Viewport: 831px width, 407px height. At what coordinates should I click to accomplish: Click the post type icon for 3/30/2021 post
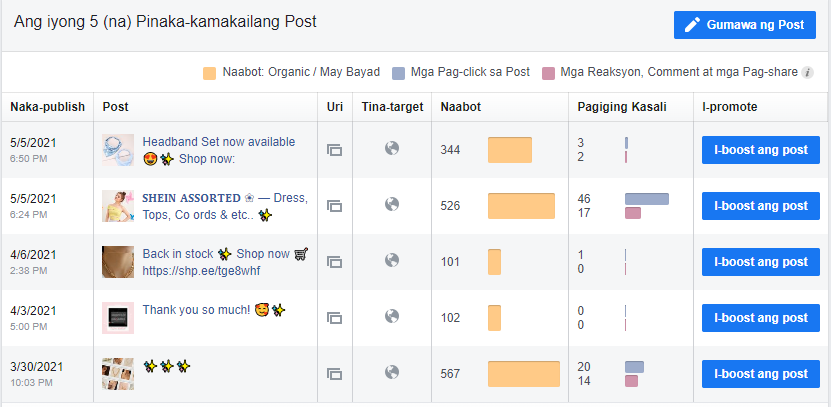click(334, 374)
